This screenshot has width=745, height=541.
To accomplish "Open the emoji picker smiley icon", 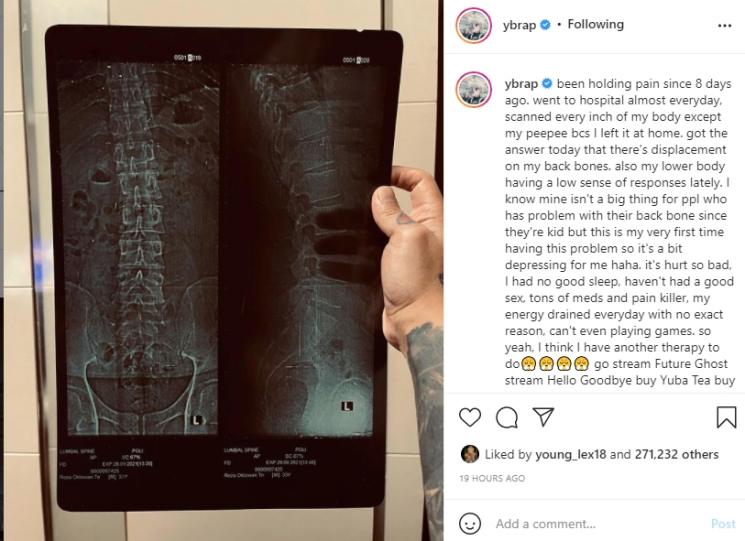I will 470,524.
